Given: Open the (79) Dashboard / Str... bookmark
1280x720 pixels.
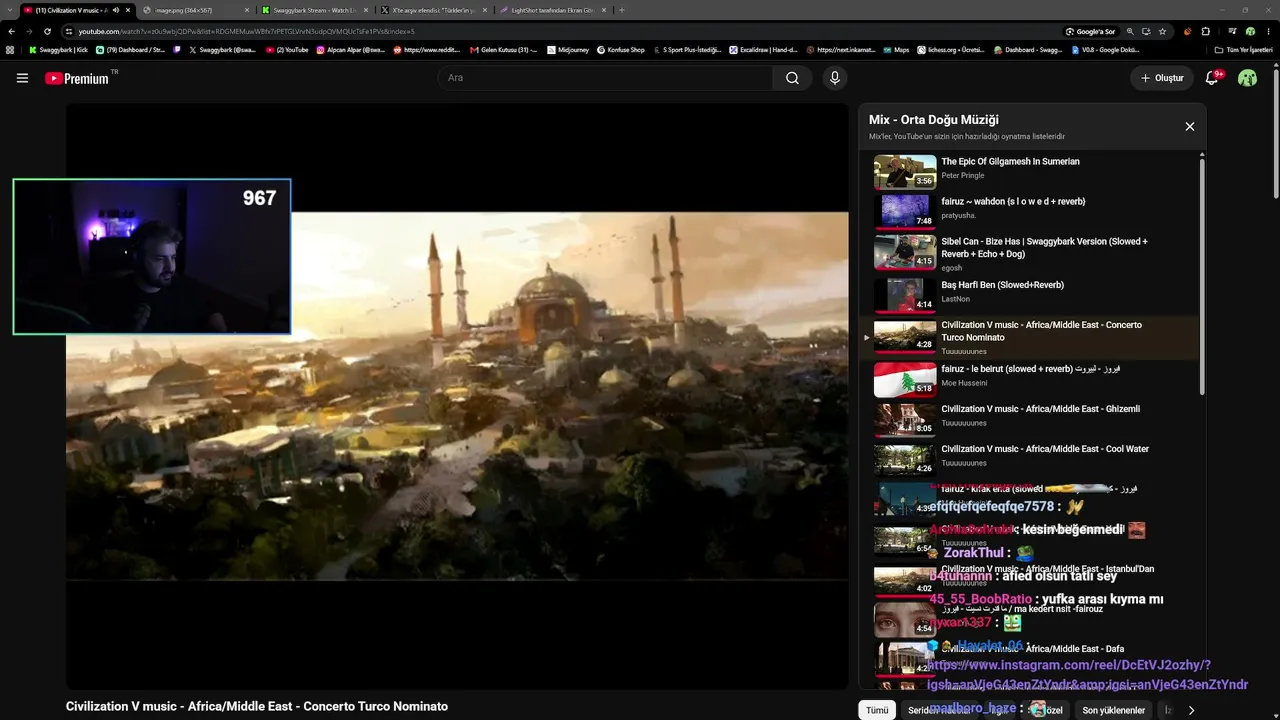Looking at the screenshot, I should point(130,49).
